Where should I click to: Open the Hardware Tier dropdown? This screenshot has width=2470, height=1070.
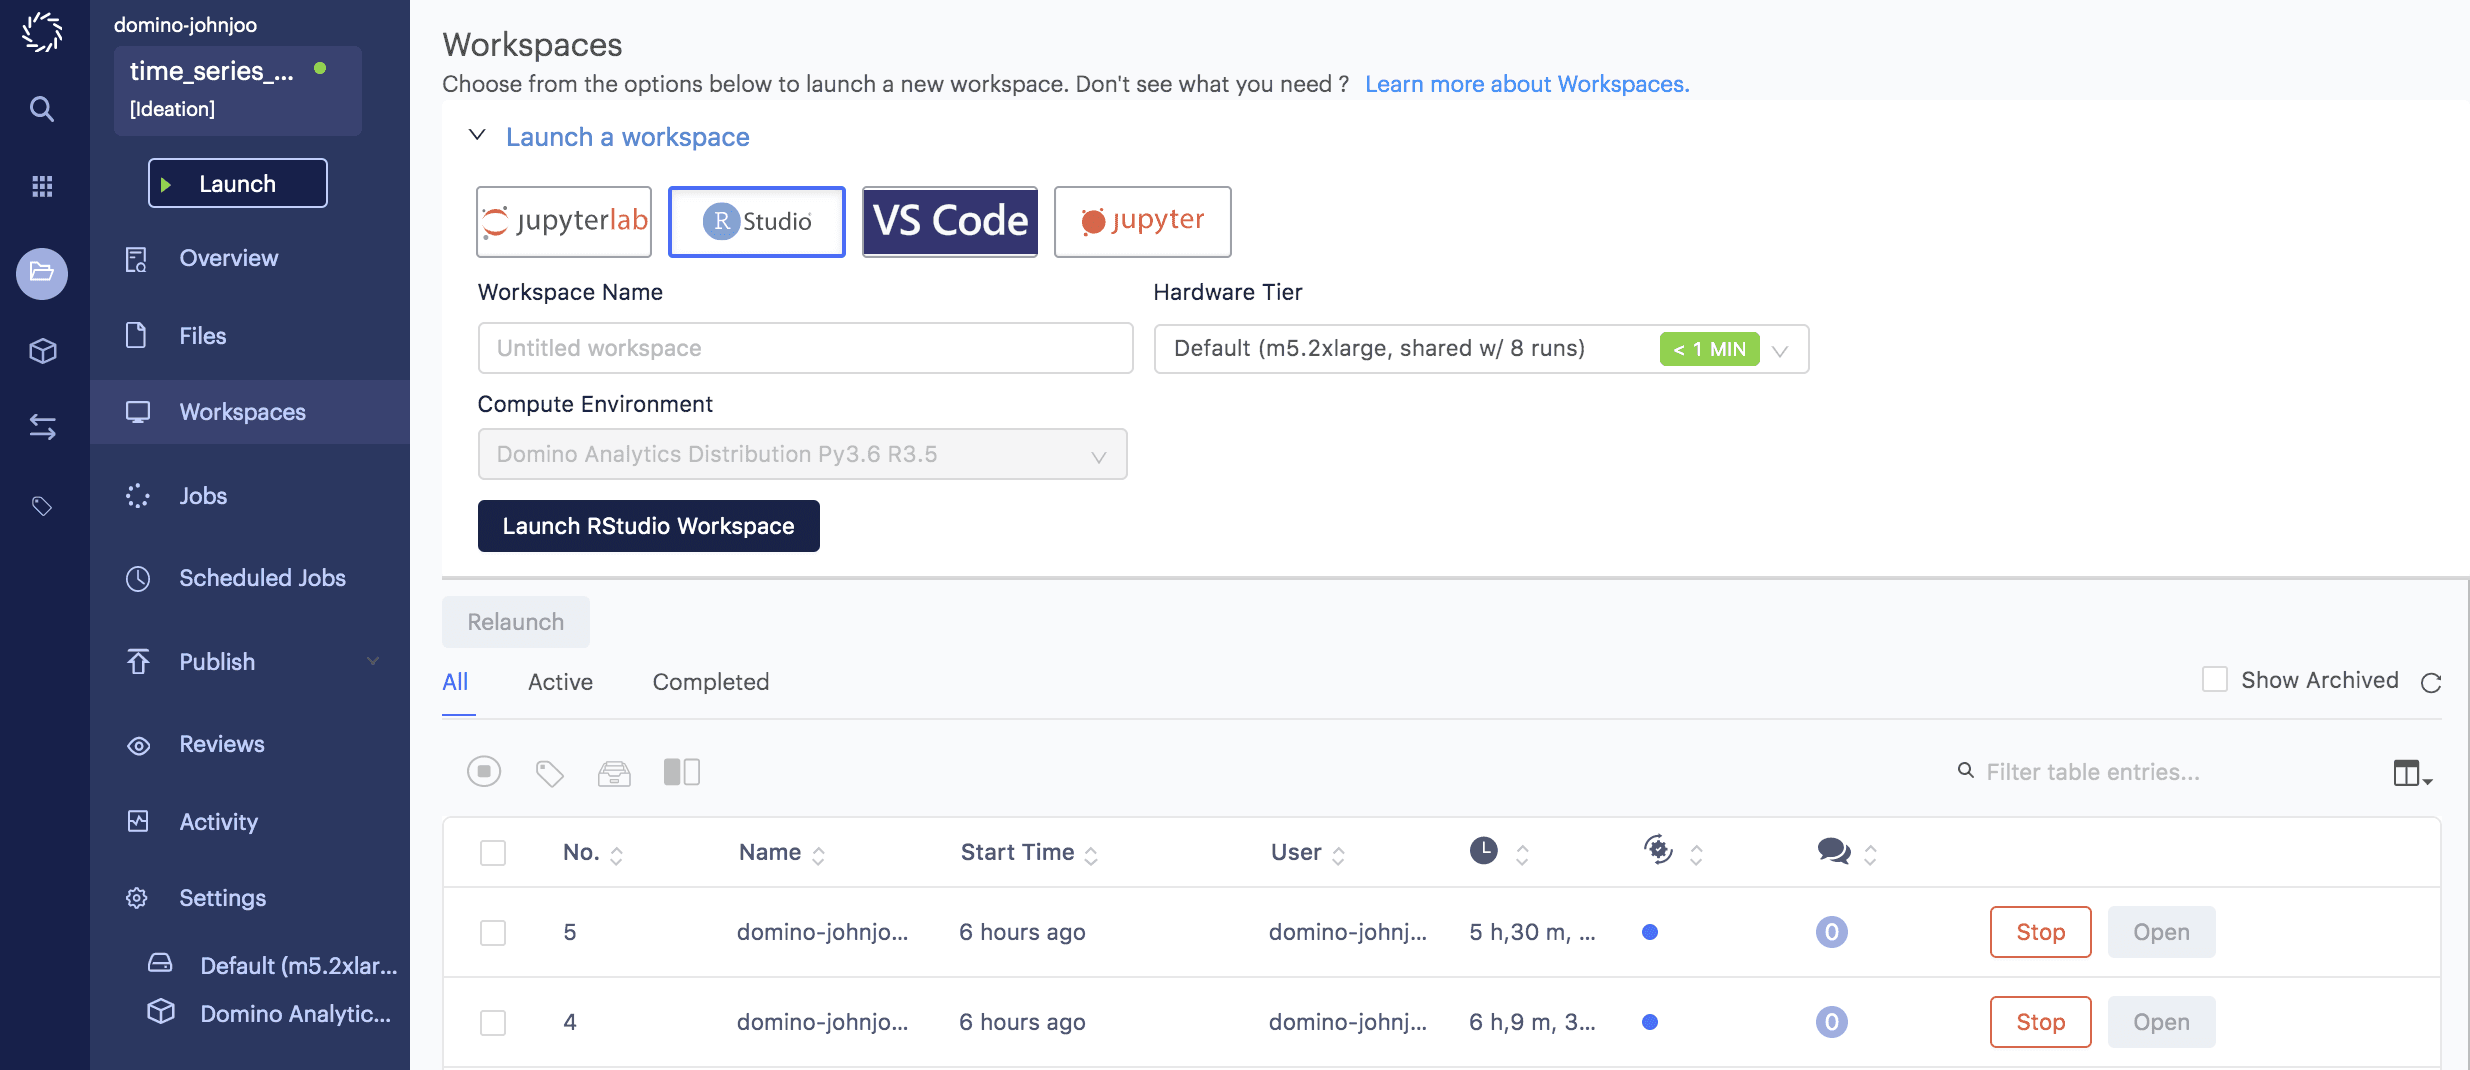click(1481, 349)
